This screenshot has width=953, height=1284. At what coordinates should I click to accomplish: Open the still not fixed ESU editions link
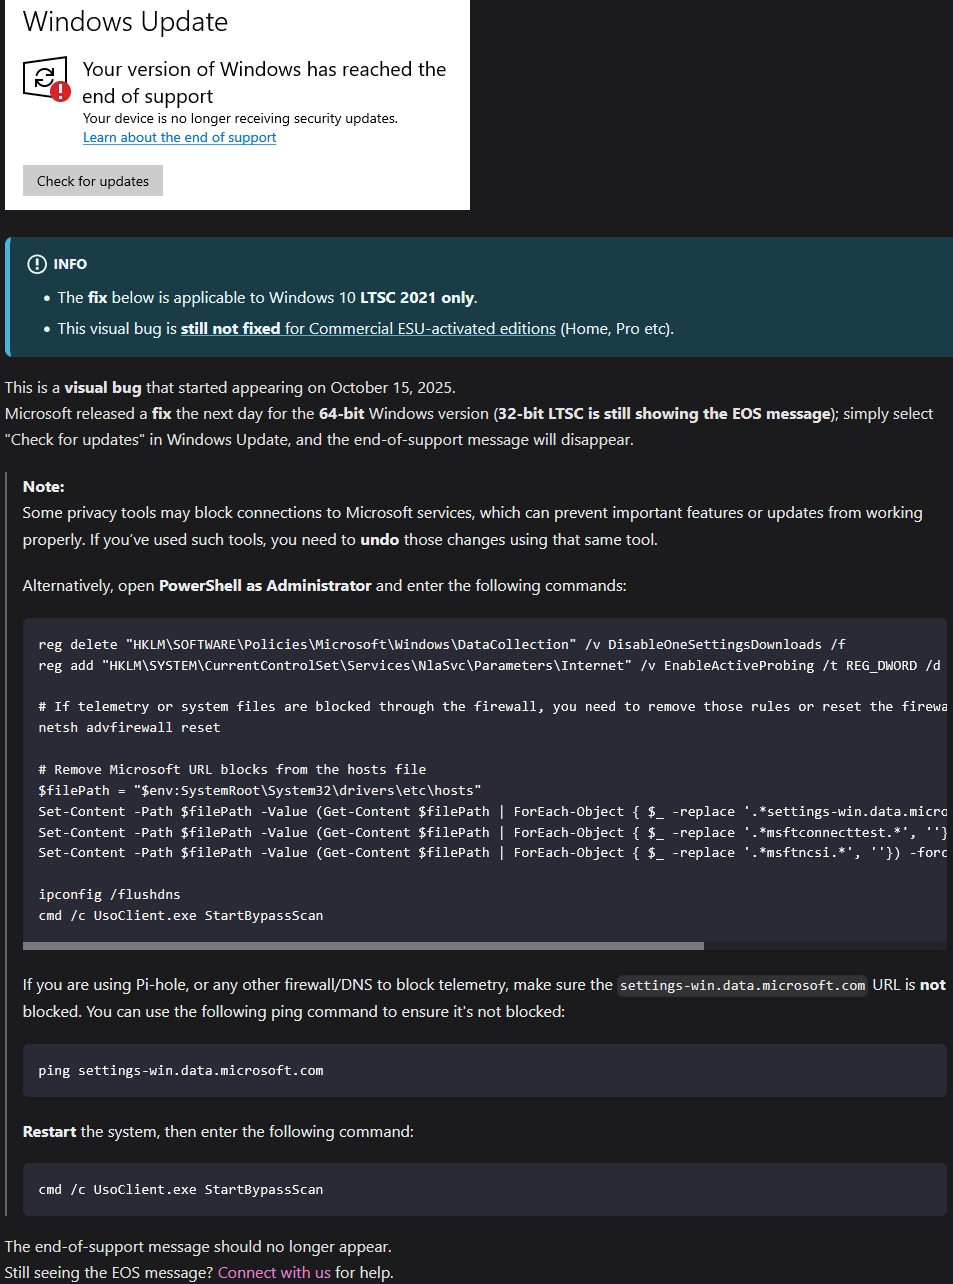point(368,328)
